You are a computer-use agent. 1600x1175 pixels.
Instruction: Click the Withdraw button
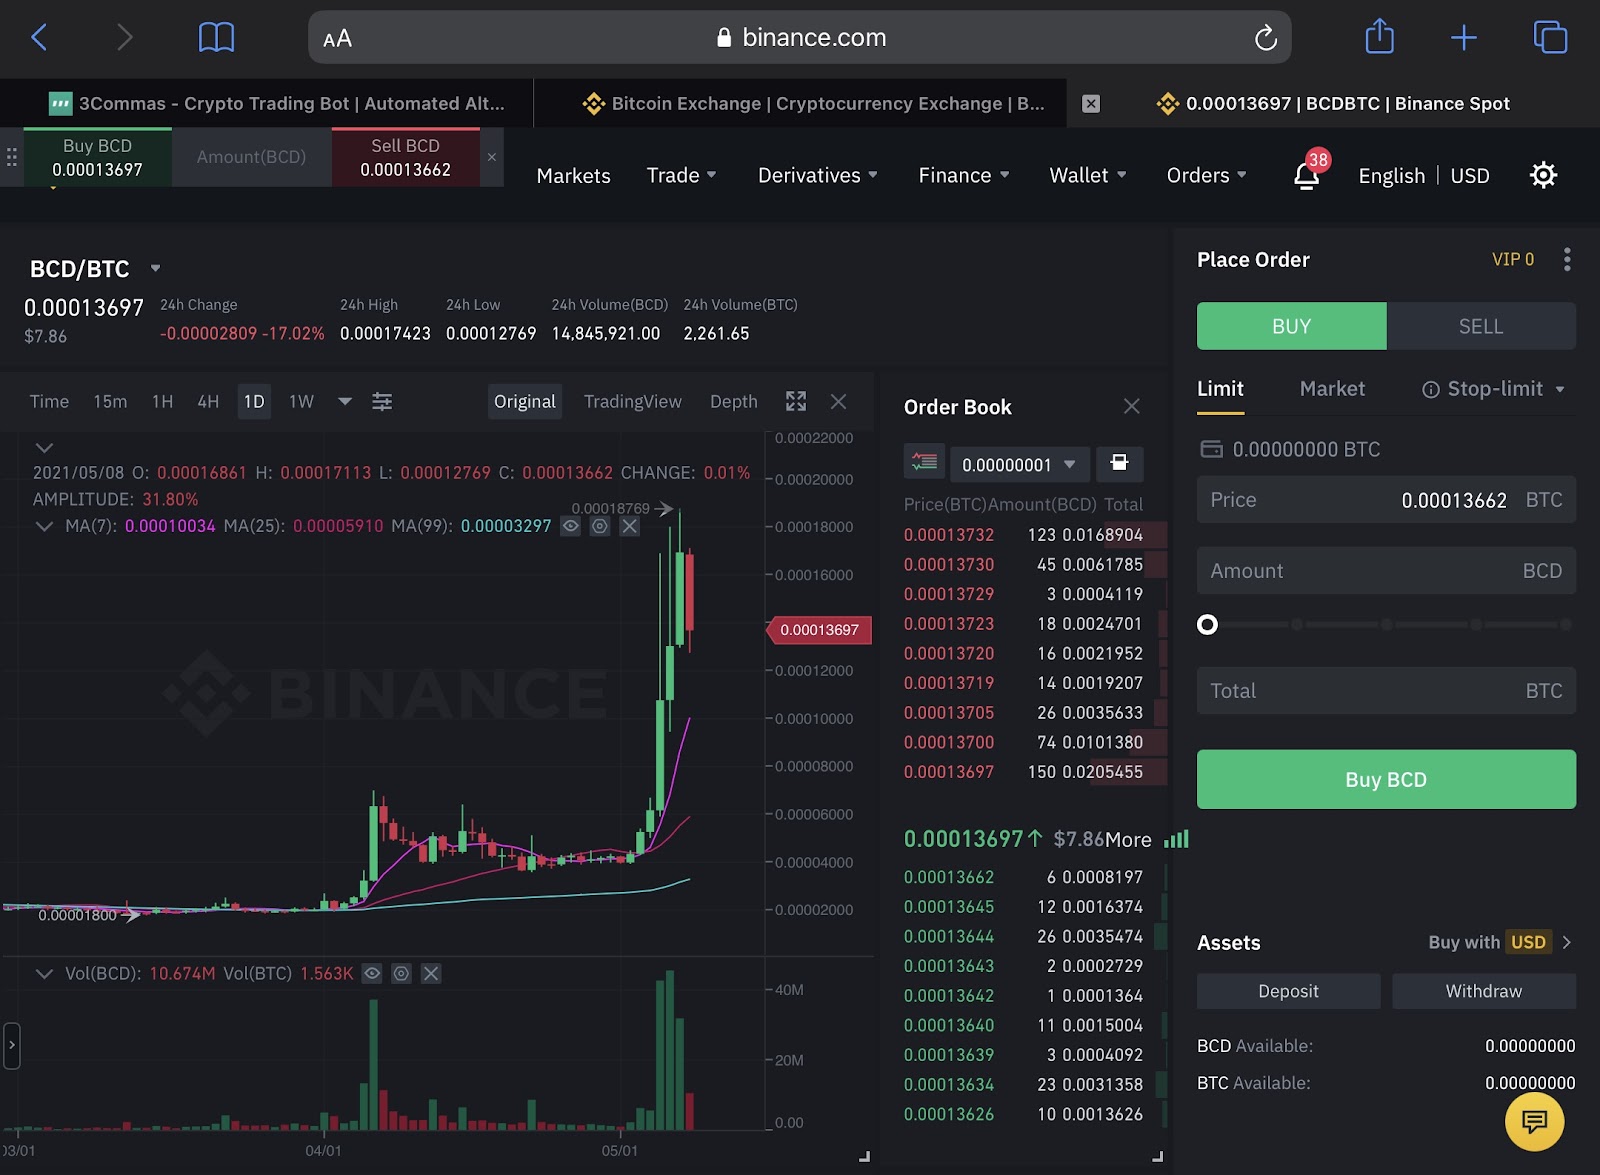[1484, 991]
